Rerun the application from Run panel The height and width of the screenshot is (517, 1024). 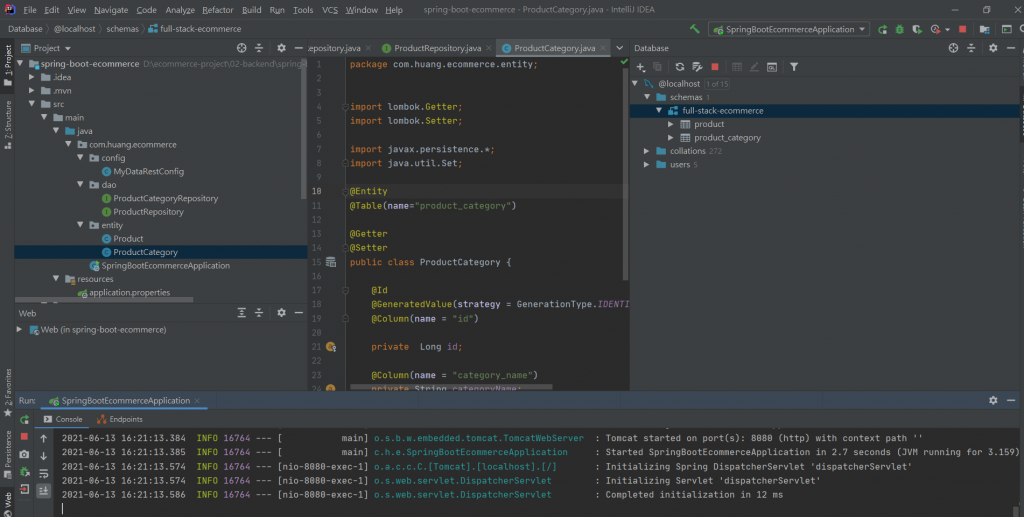tap(24, 419)
